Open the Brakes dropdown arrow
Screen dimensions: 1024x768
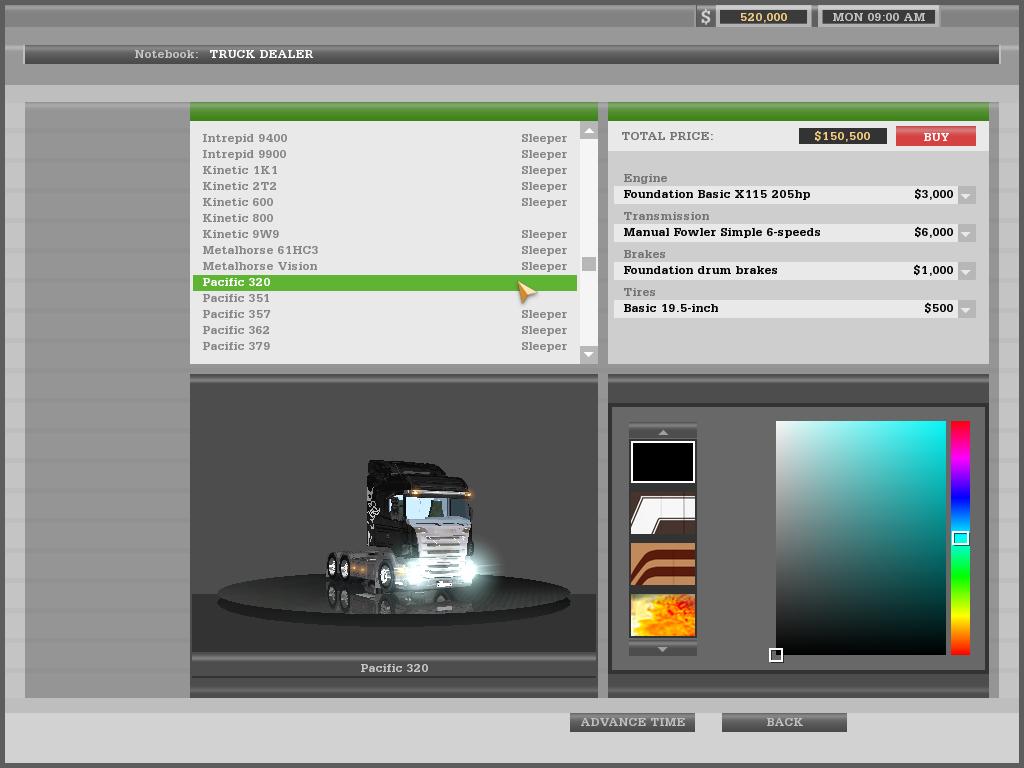pos(966,271)
